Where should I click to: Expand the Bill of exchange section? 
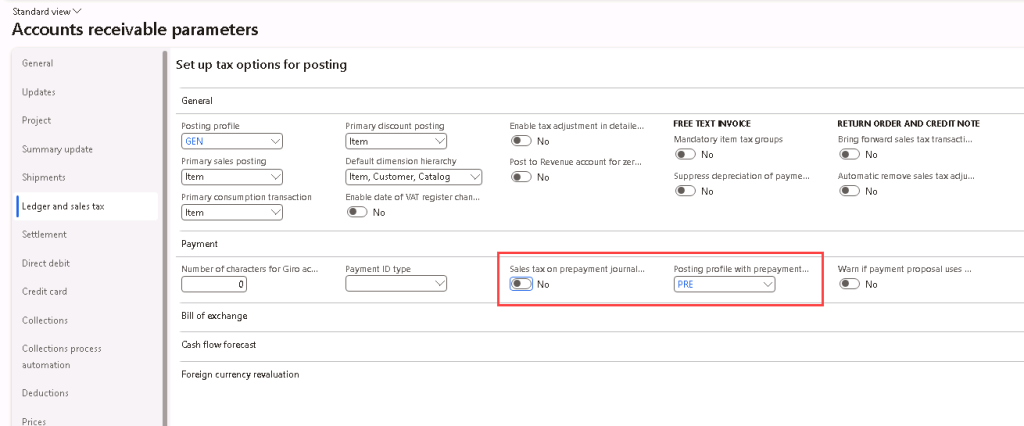pos(214,316)
